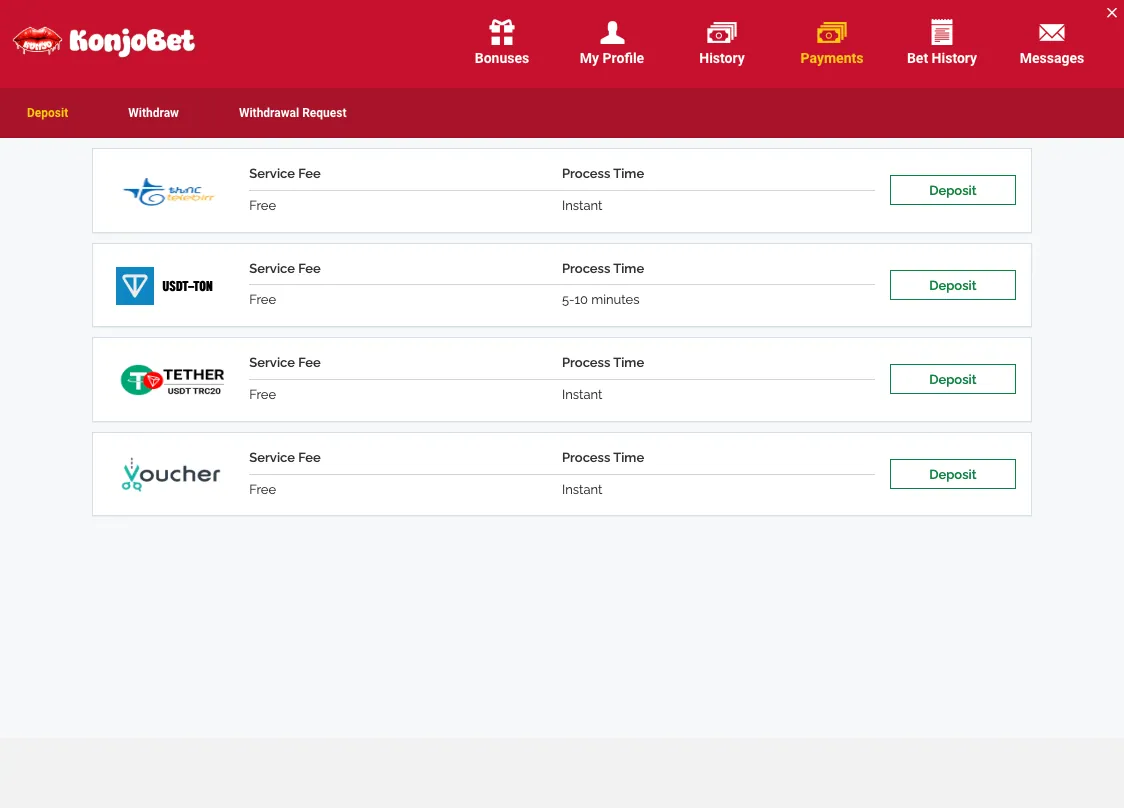Screen dimensions: 1124x808
Task: Open the History cash icon
Action: (721, 32)
